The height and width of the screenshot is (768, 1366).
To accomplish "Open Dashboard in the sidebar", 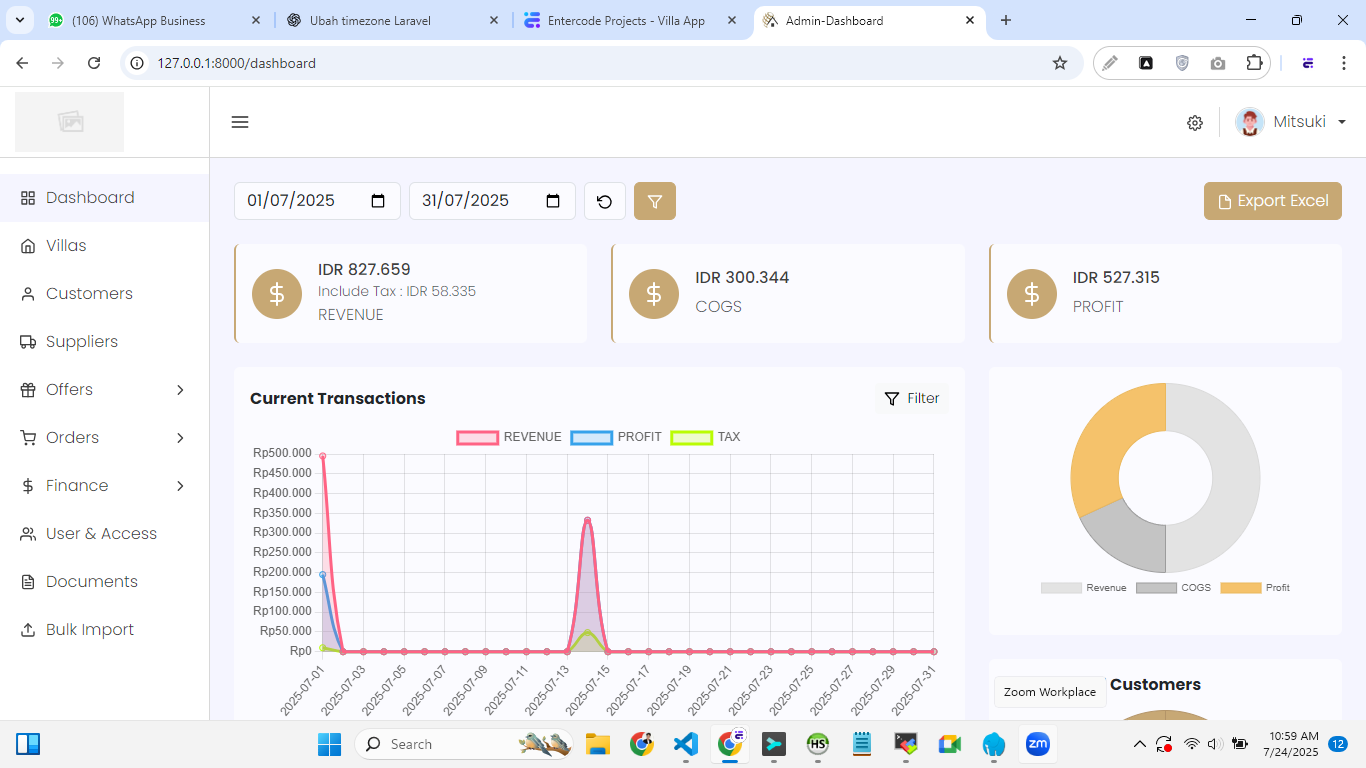I will click(x=104, y=198).
